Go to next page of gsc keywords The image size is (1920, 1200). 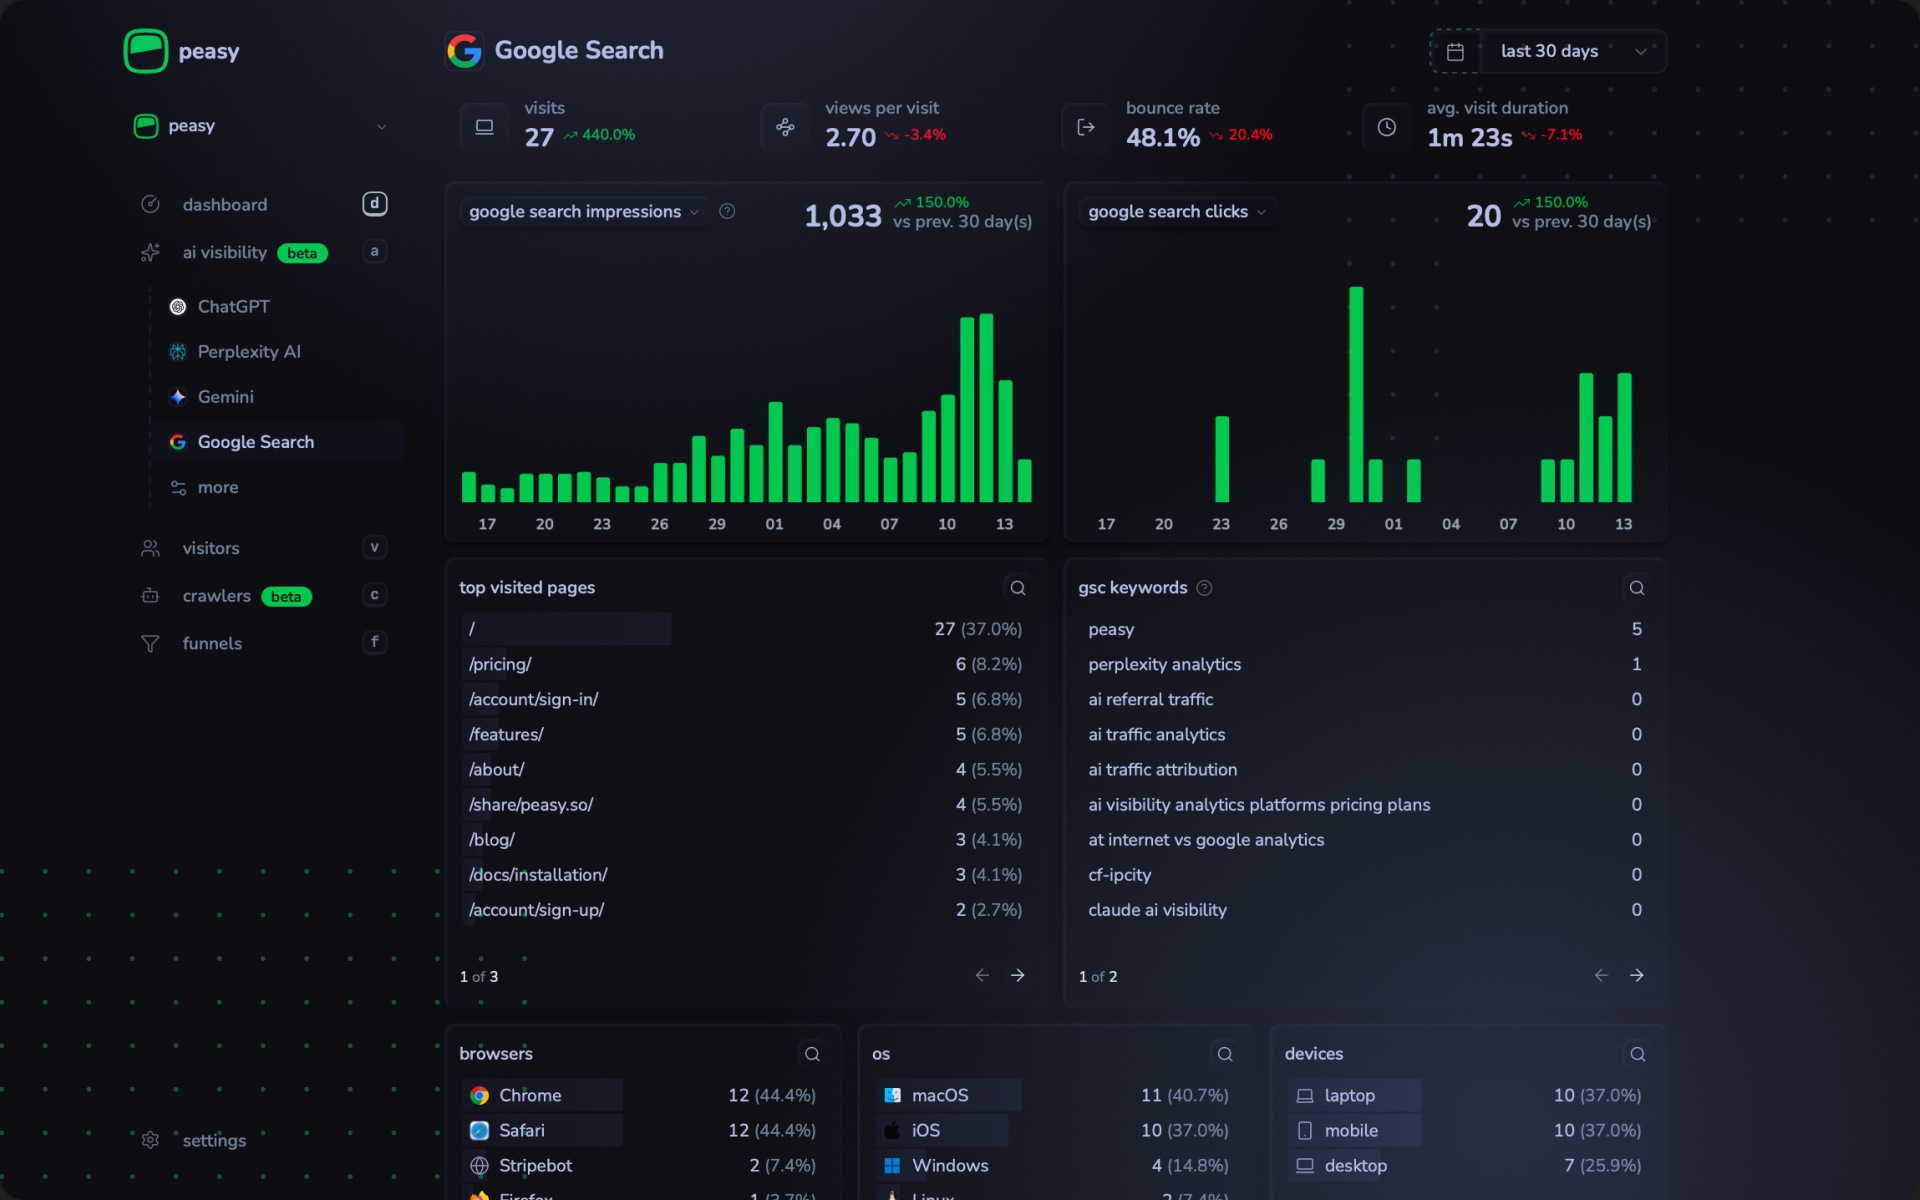(x=1636, y=975)
